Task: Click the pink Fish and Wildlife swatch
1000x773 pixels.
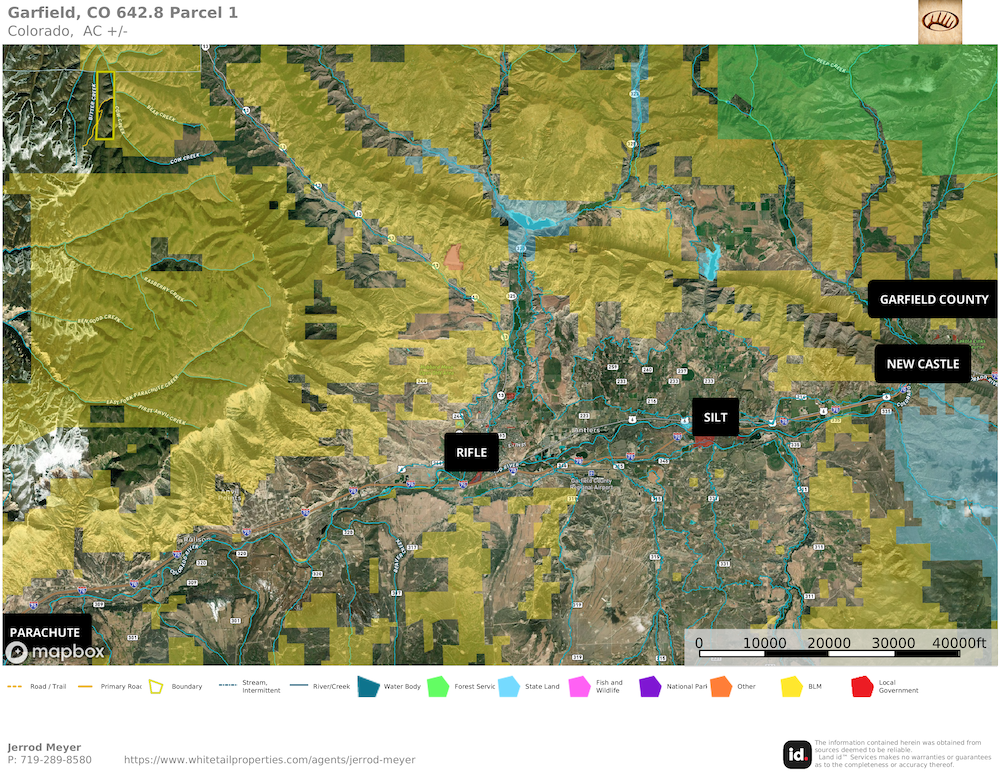Action: pos(579,687)
